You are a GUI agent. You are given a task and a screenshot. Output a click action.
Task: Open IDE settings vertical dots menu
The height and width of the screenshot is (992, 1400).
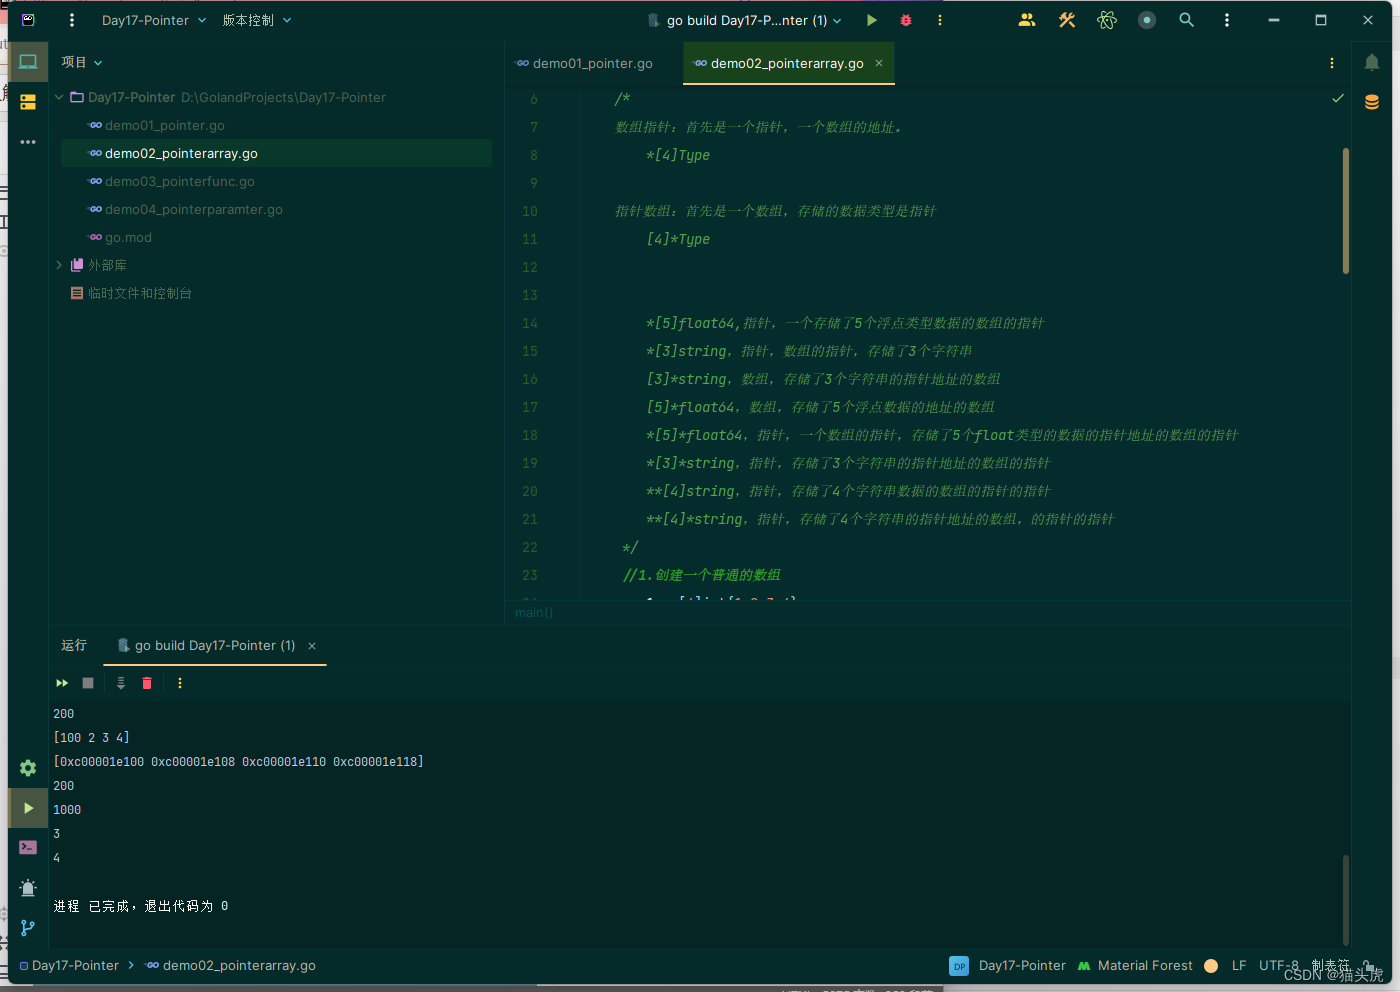pyautogui.click(x=1227, y=20)
